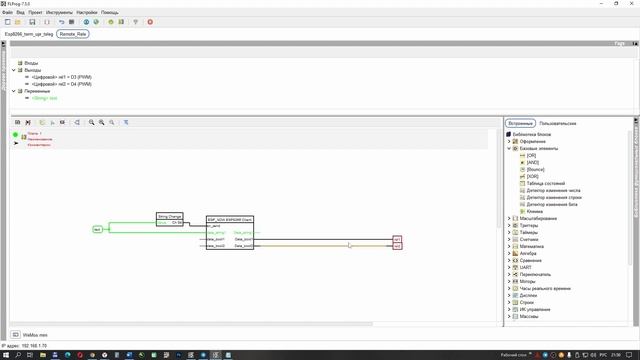Image resolution: width=640 pixels, height=360 pixels.
Task: Click the String Change block on canvas
Action: pyautogui.click(x=170, y=219)
